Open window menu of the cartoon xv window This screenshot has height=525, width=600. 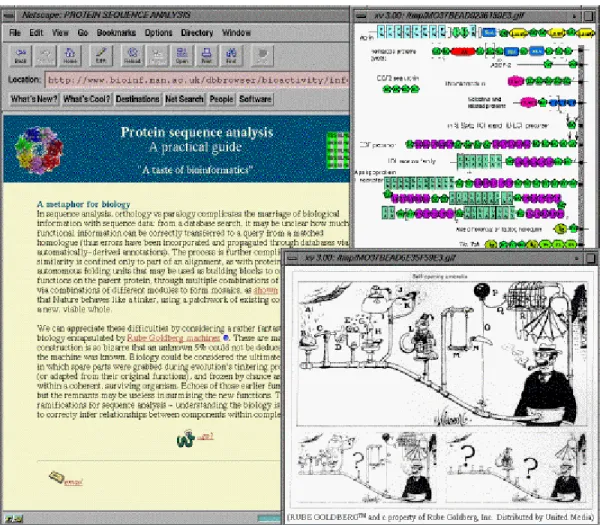(292, 259)
